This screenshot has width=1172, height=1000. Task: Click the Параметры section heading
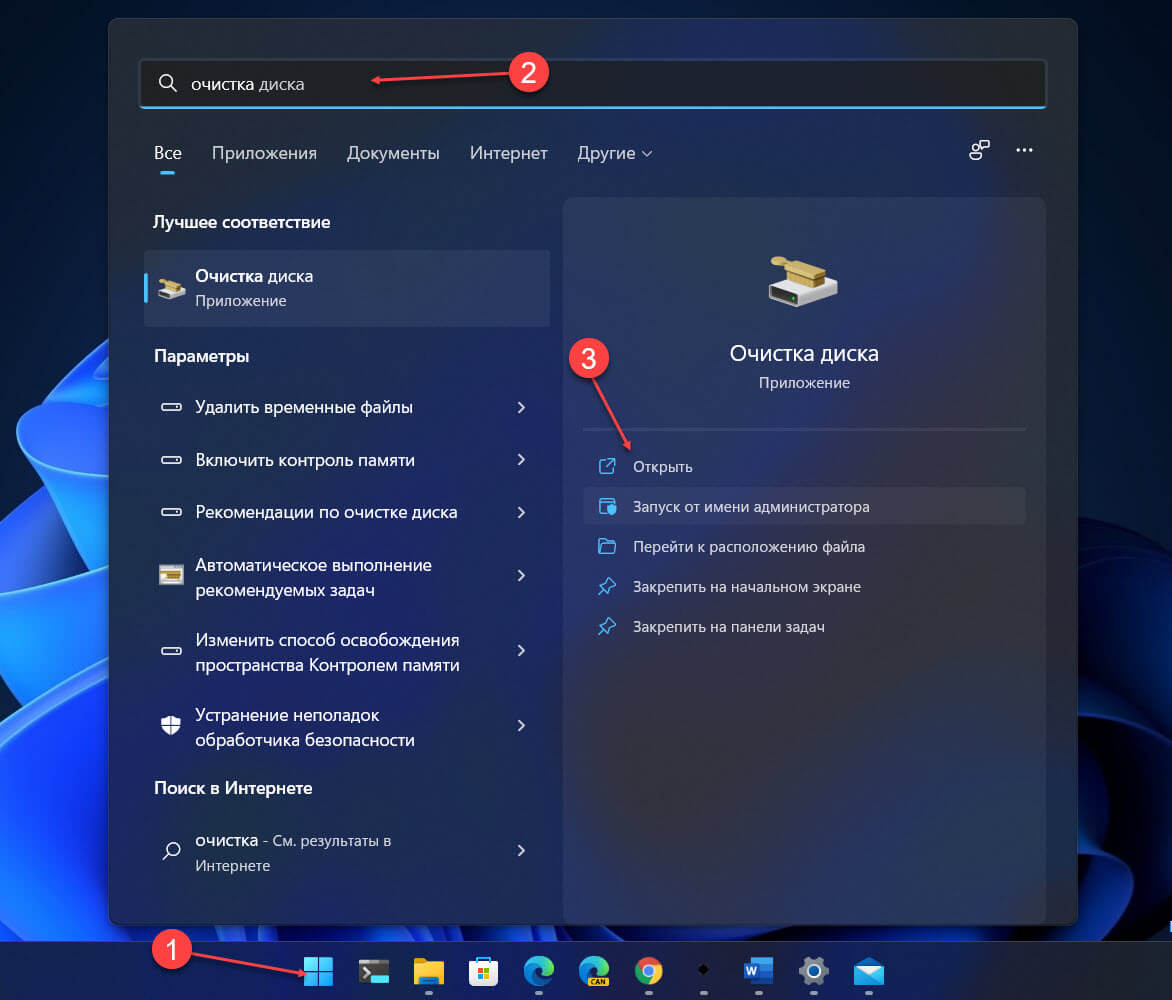[x=202, y=356]
